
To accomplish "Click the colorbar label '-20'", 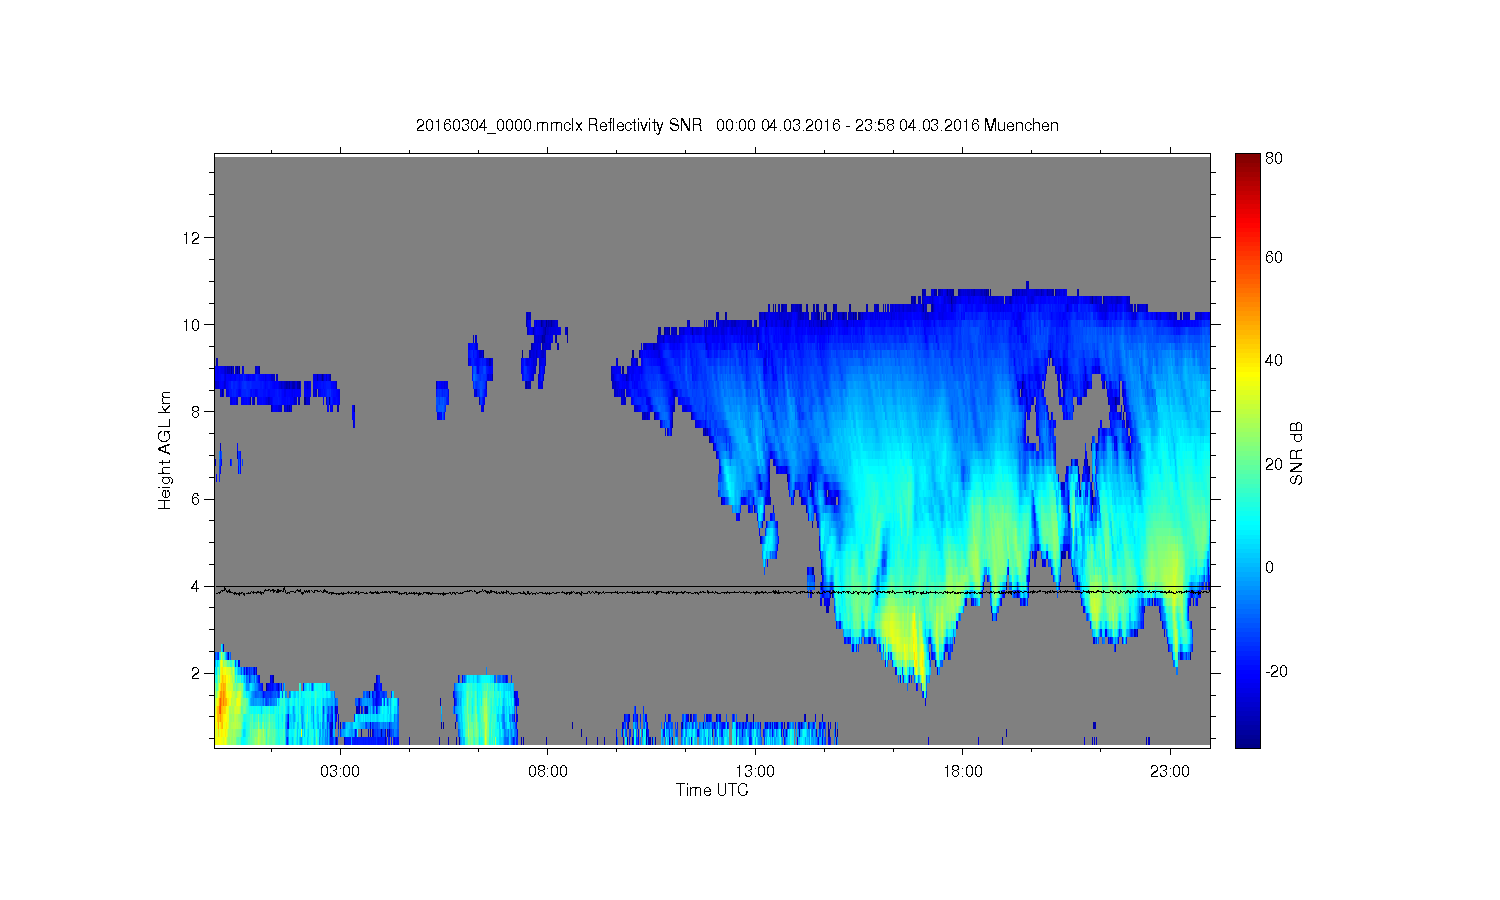I will coord(1276,671).
